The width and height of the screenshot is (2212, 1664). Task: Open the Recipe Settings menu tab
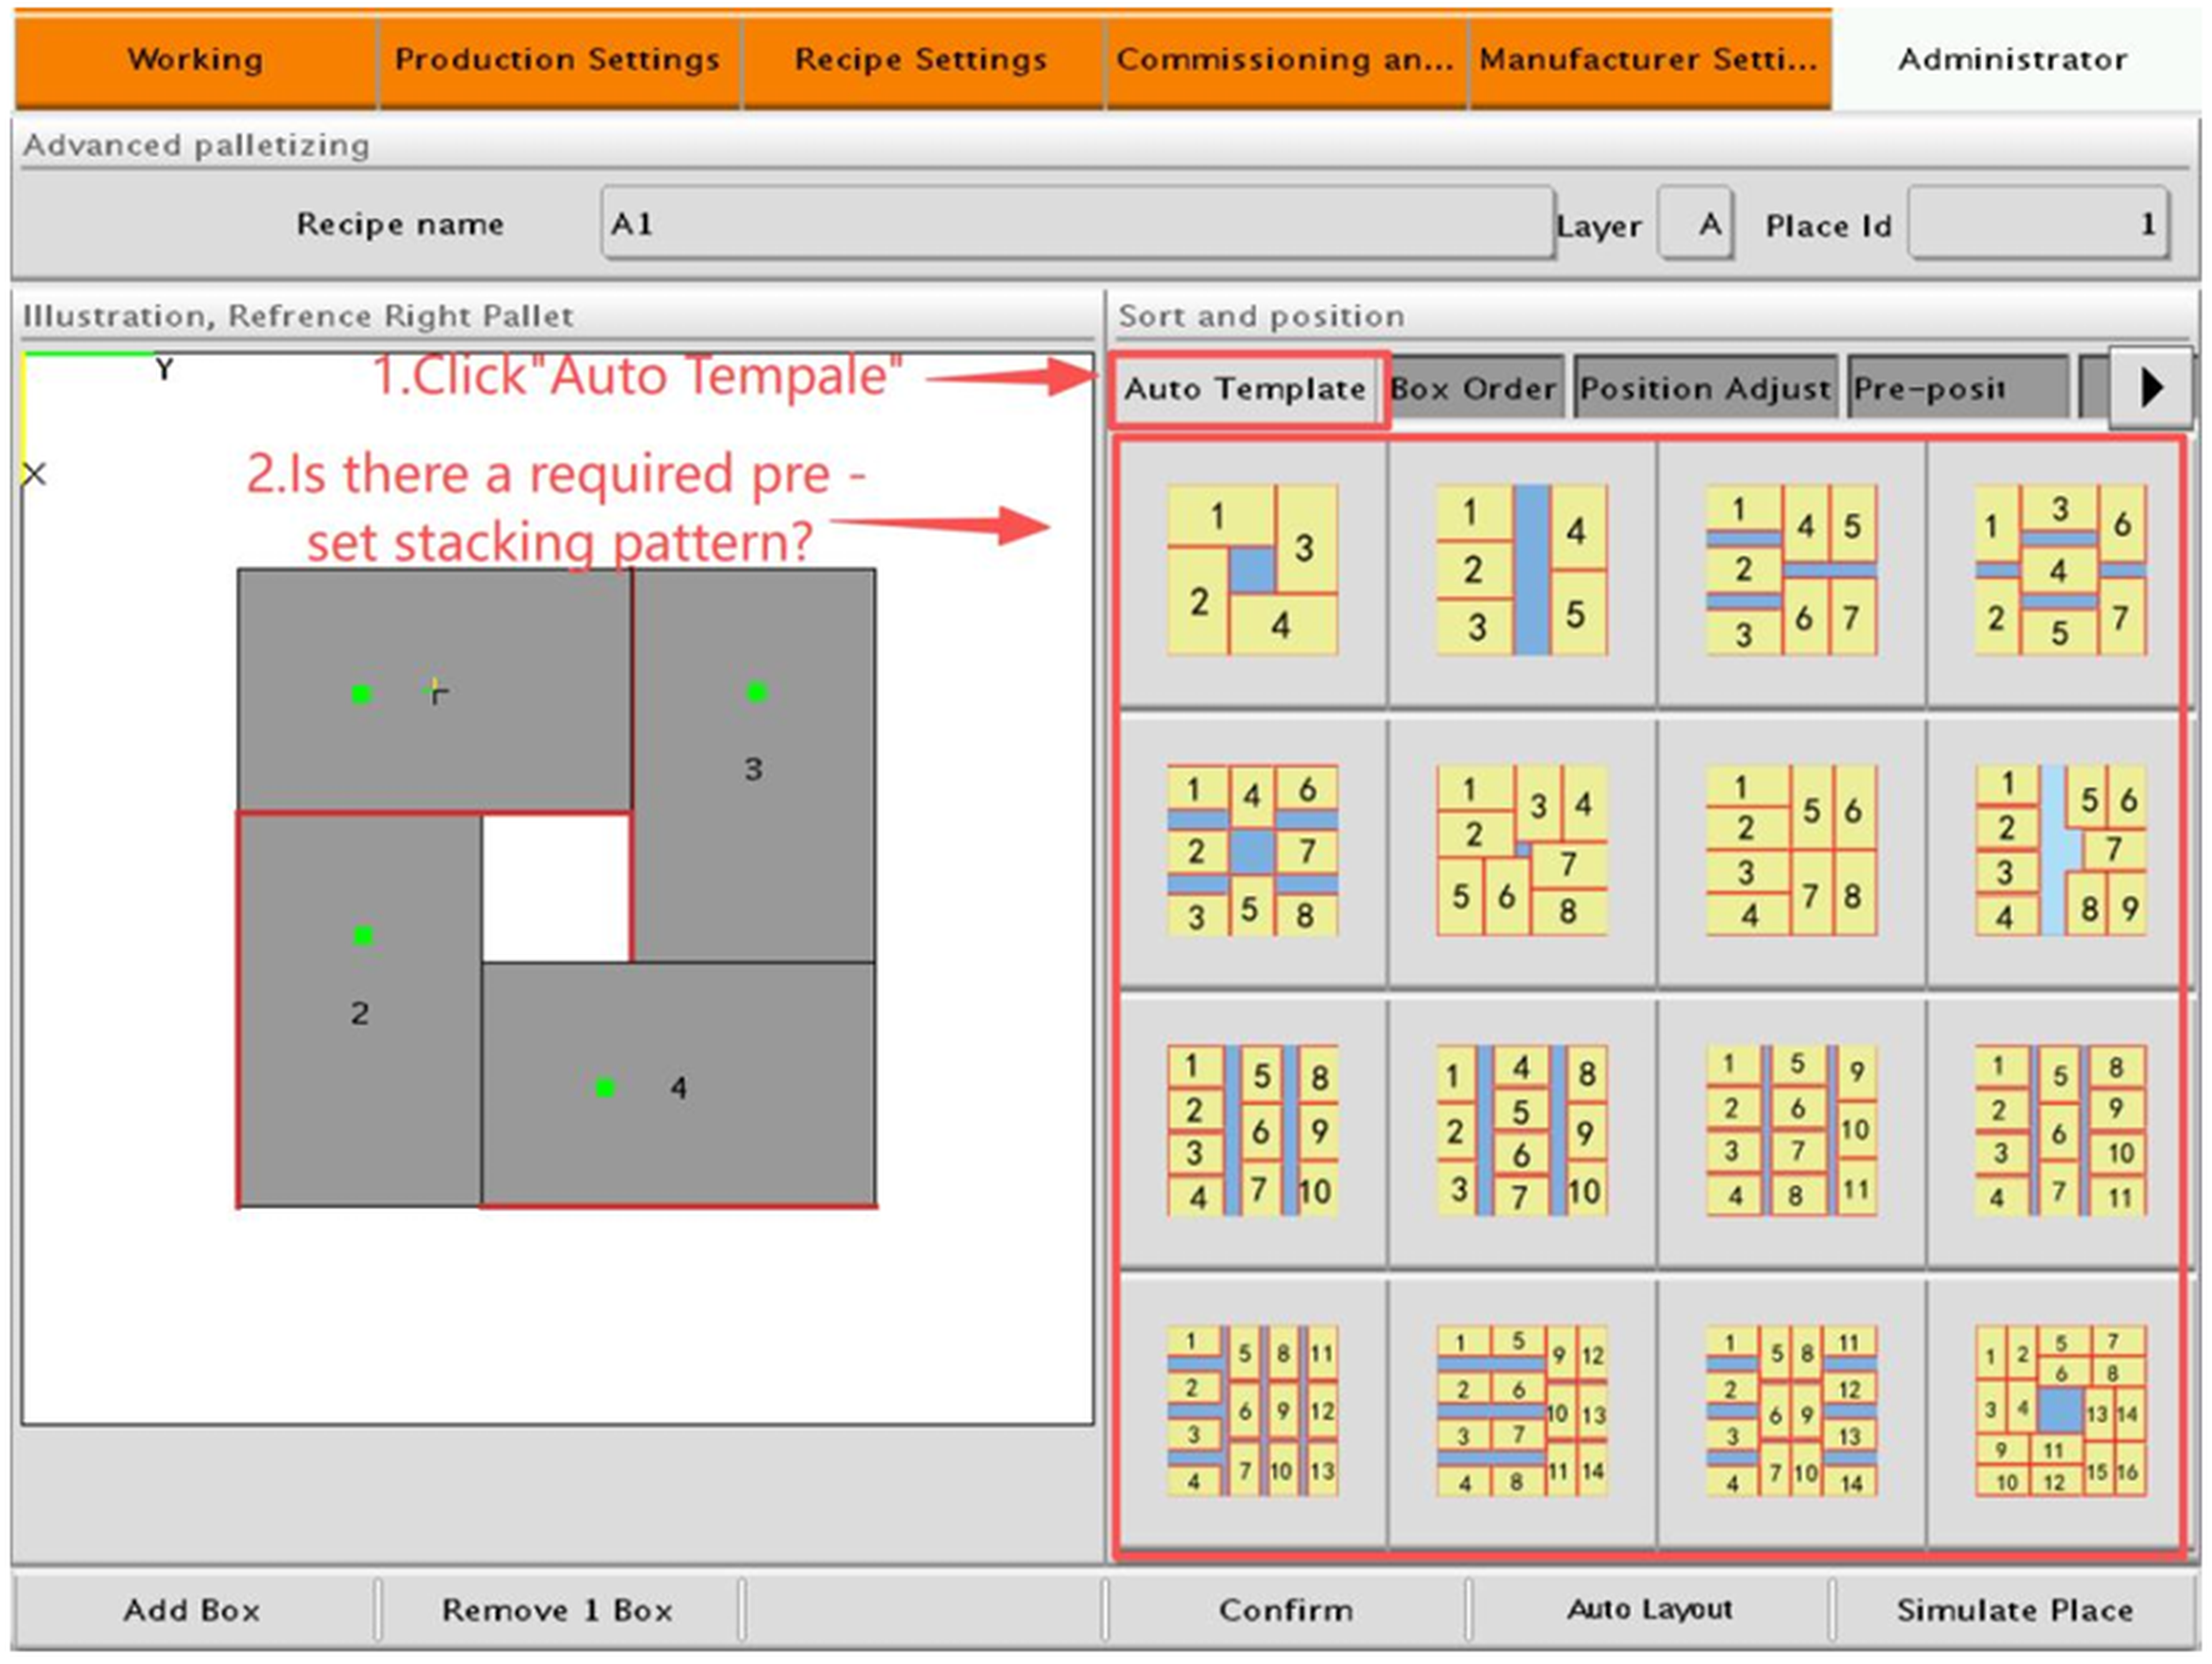[921, 60]
